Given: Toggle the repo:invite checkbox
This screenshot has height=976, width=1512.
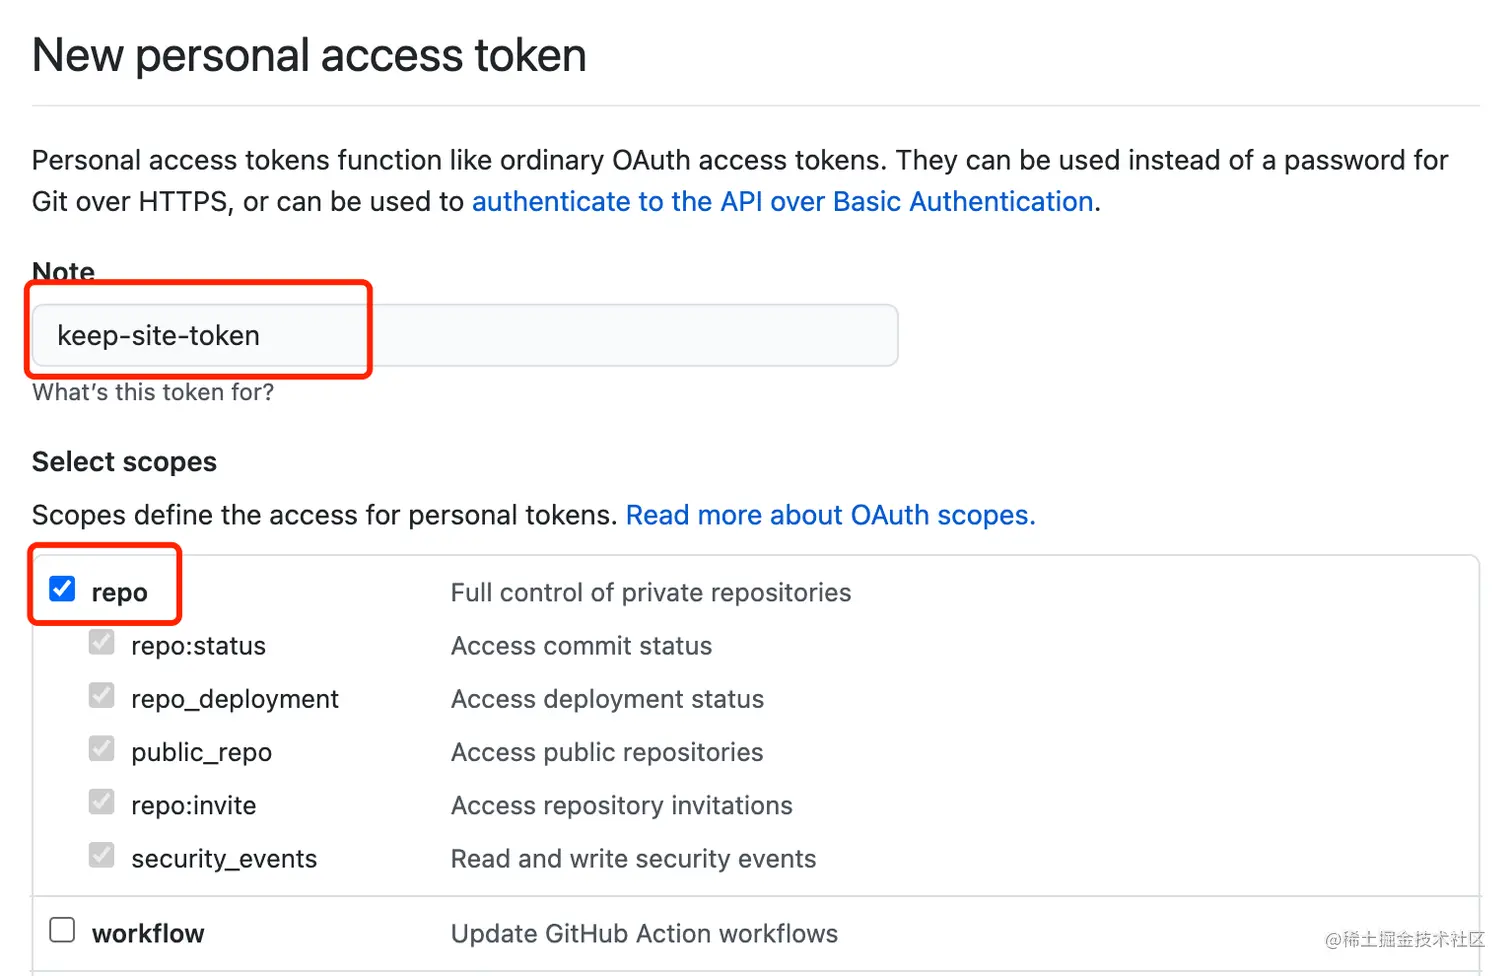Looking at the screenshot, I should click(102, 802).
